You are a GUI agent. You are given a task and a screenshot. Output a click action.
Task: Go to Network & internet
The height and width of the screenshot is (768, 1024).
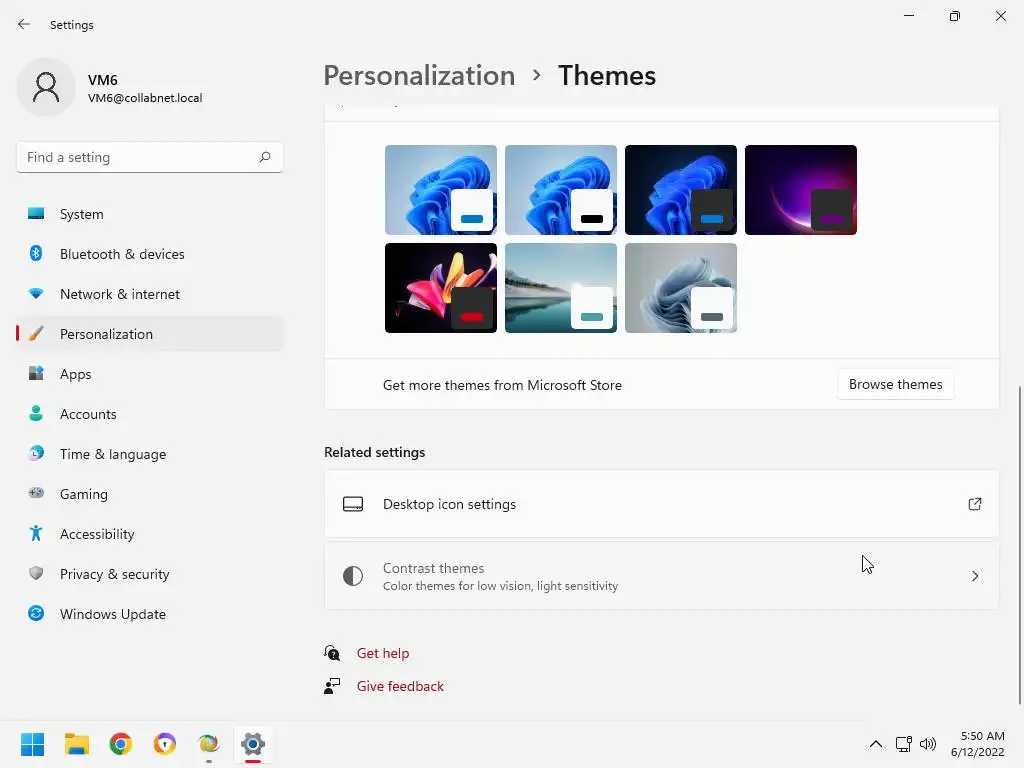[x=150, y=294]
